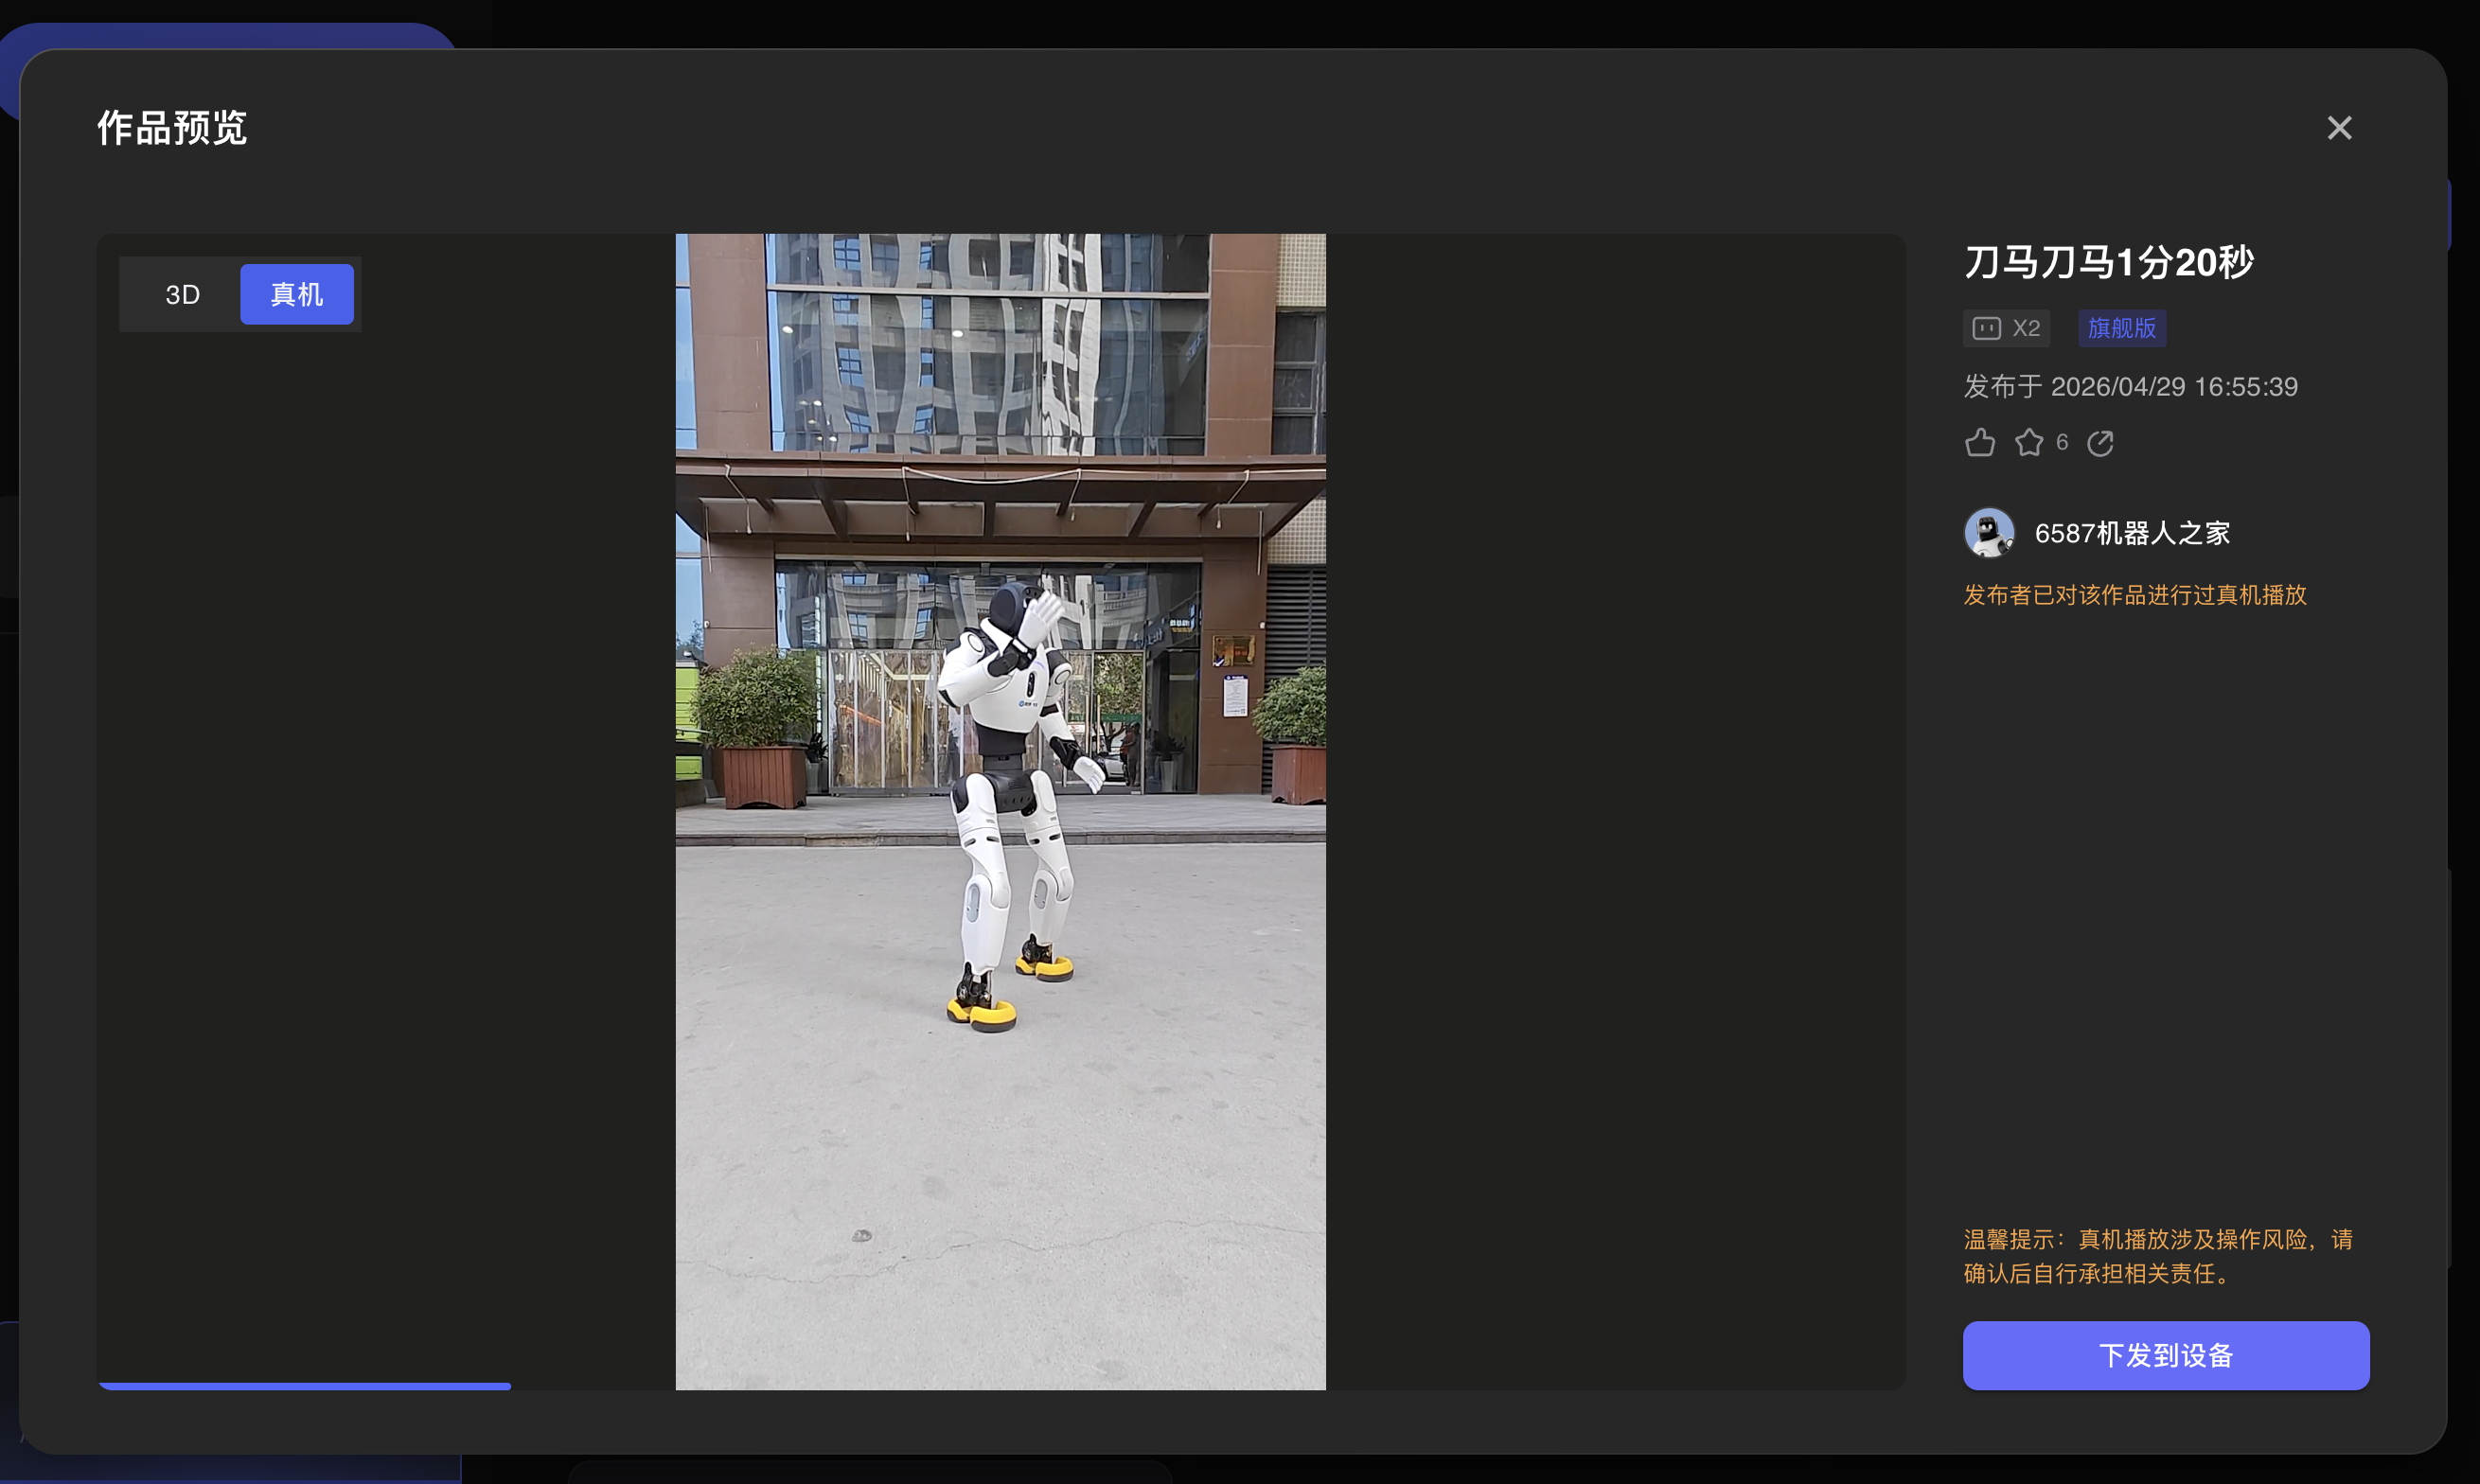This screenshot has height=1484, width=2480.
Task: Click the robot device icon beside X2
Action: 1986,328
